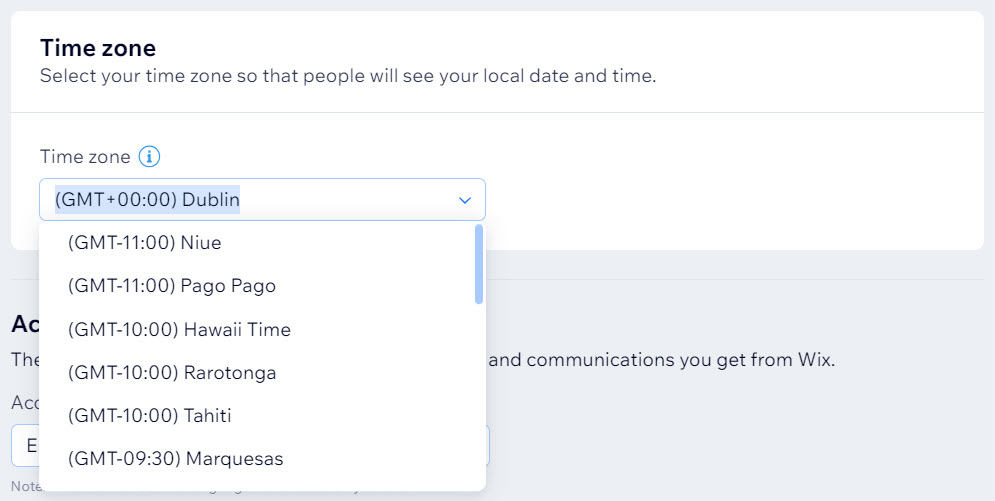Click the Time zone info icon
This screenshot has height=501, width=995.
pyautogui.click(x=149, y=156)
